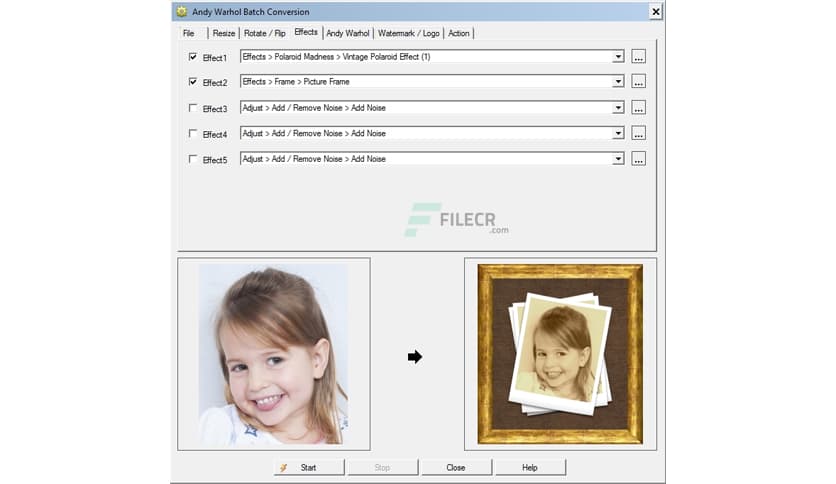This screenshot has height=484, width=836.
Task: Enable the Effect3 checkbox
Action: [x=193, y=108]
